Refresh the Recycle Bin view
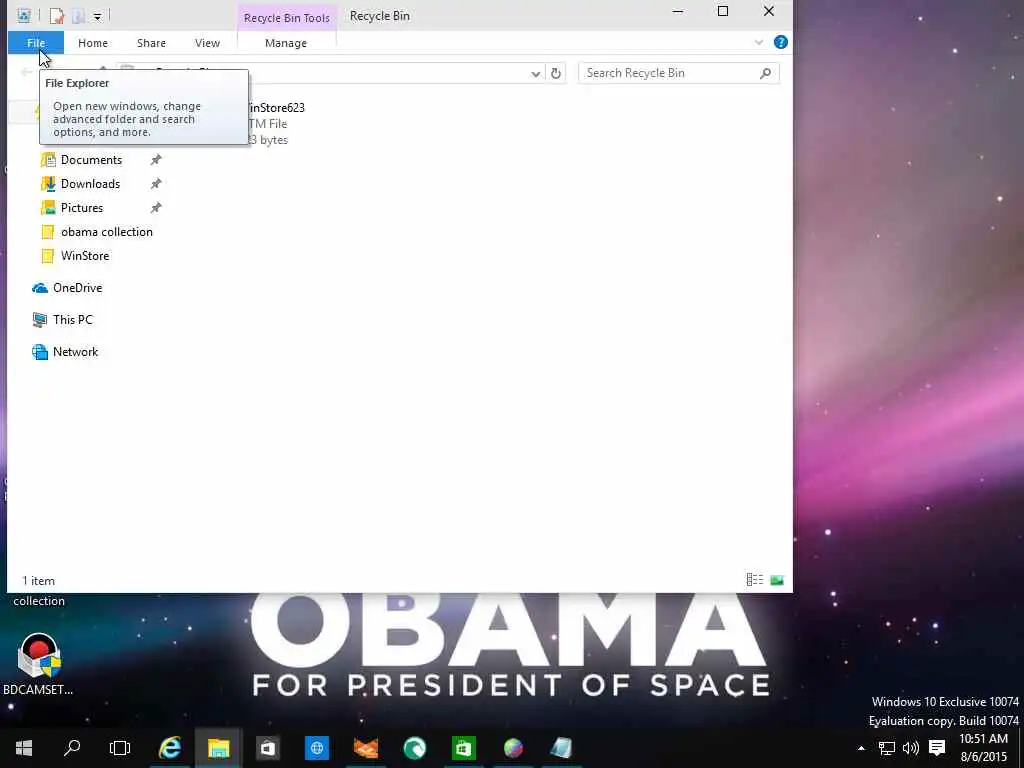This screenshot has width=1024, height=768. [x=556, y=74]
